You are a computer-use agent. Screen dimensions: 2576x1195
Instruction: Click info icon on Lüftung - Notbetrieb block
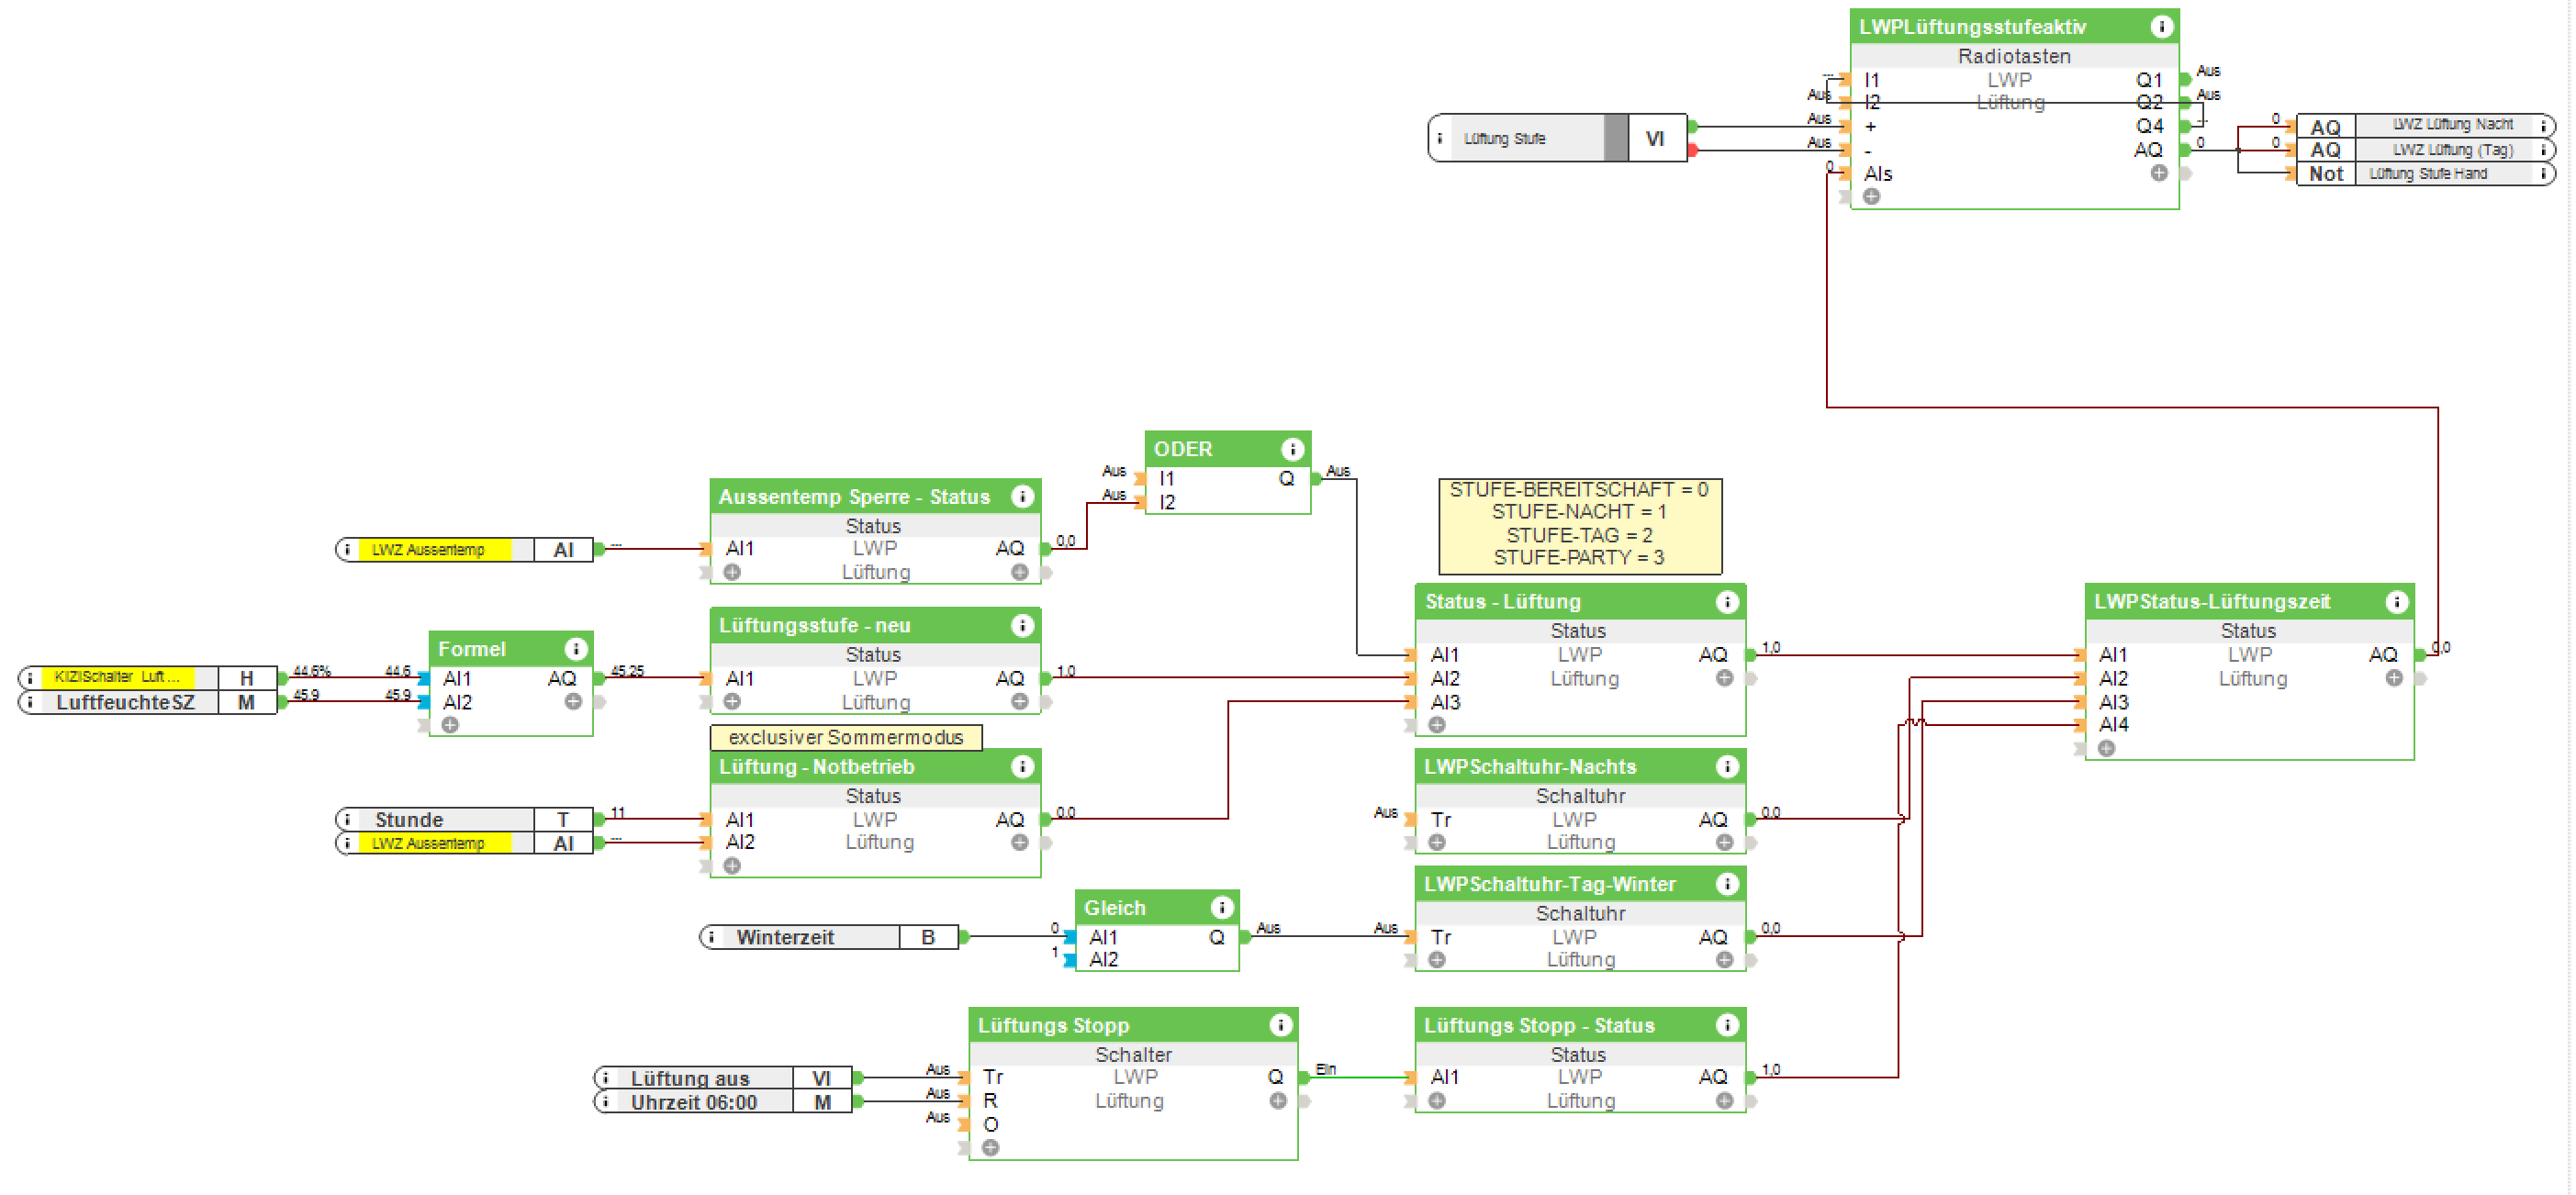(1021, 766)
